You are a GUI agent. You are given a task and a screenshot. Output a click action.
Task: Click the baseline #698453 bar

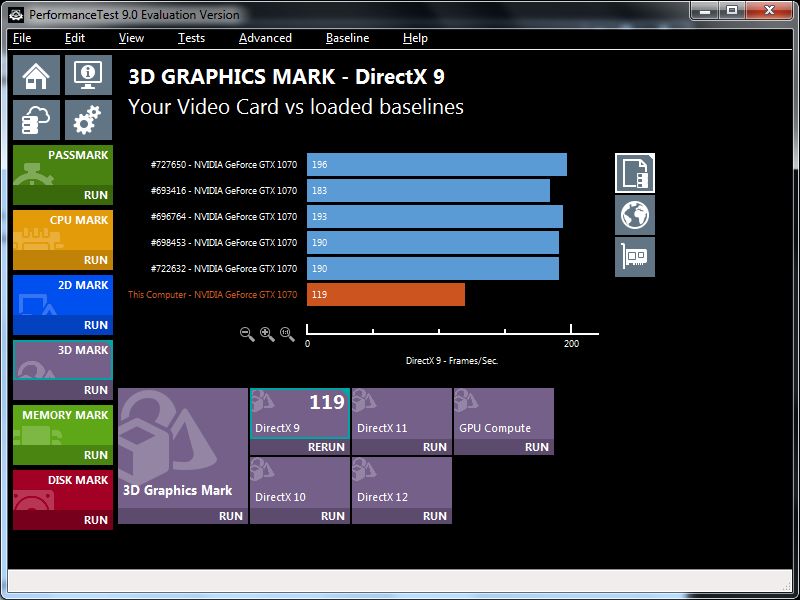coord(433,243)
